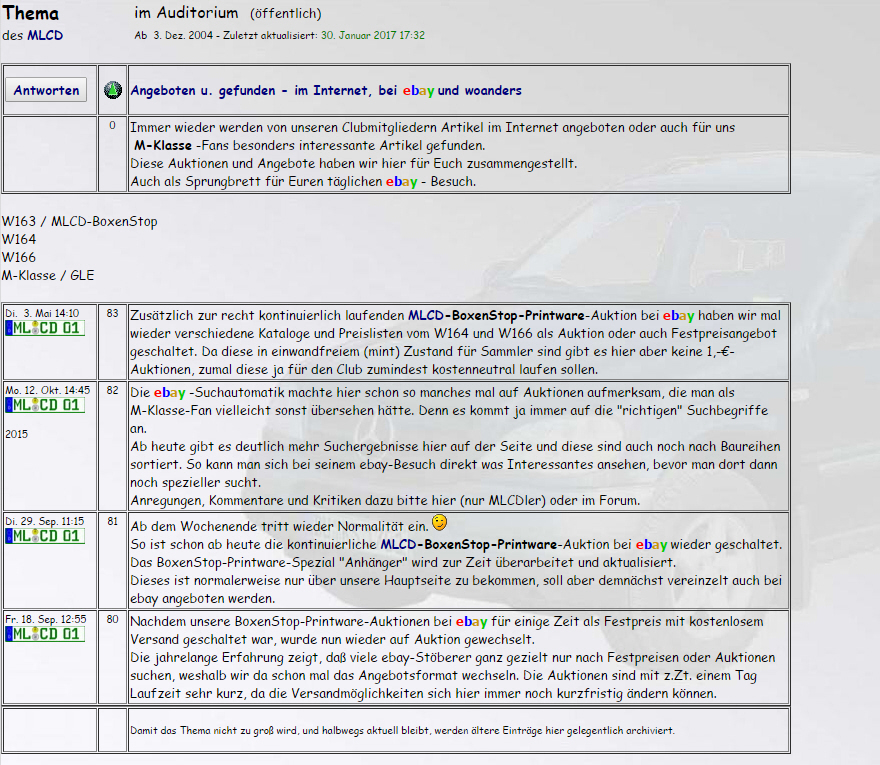This screenshot has width=880, height=765.
Task: Select 'W163 / MLCD-BoxenStop' in the model list
Action: coord(80,222)
